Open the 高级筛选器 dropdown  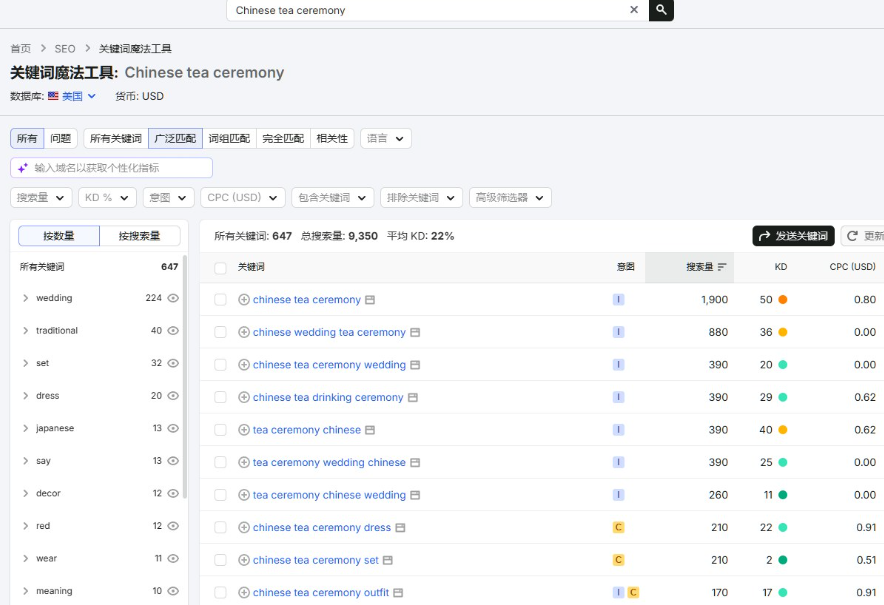point(510,197)
